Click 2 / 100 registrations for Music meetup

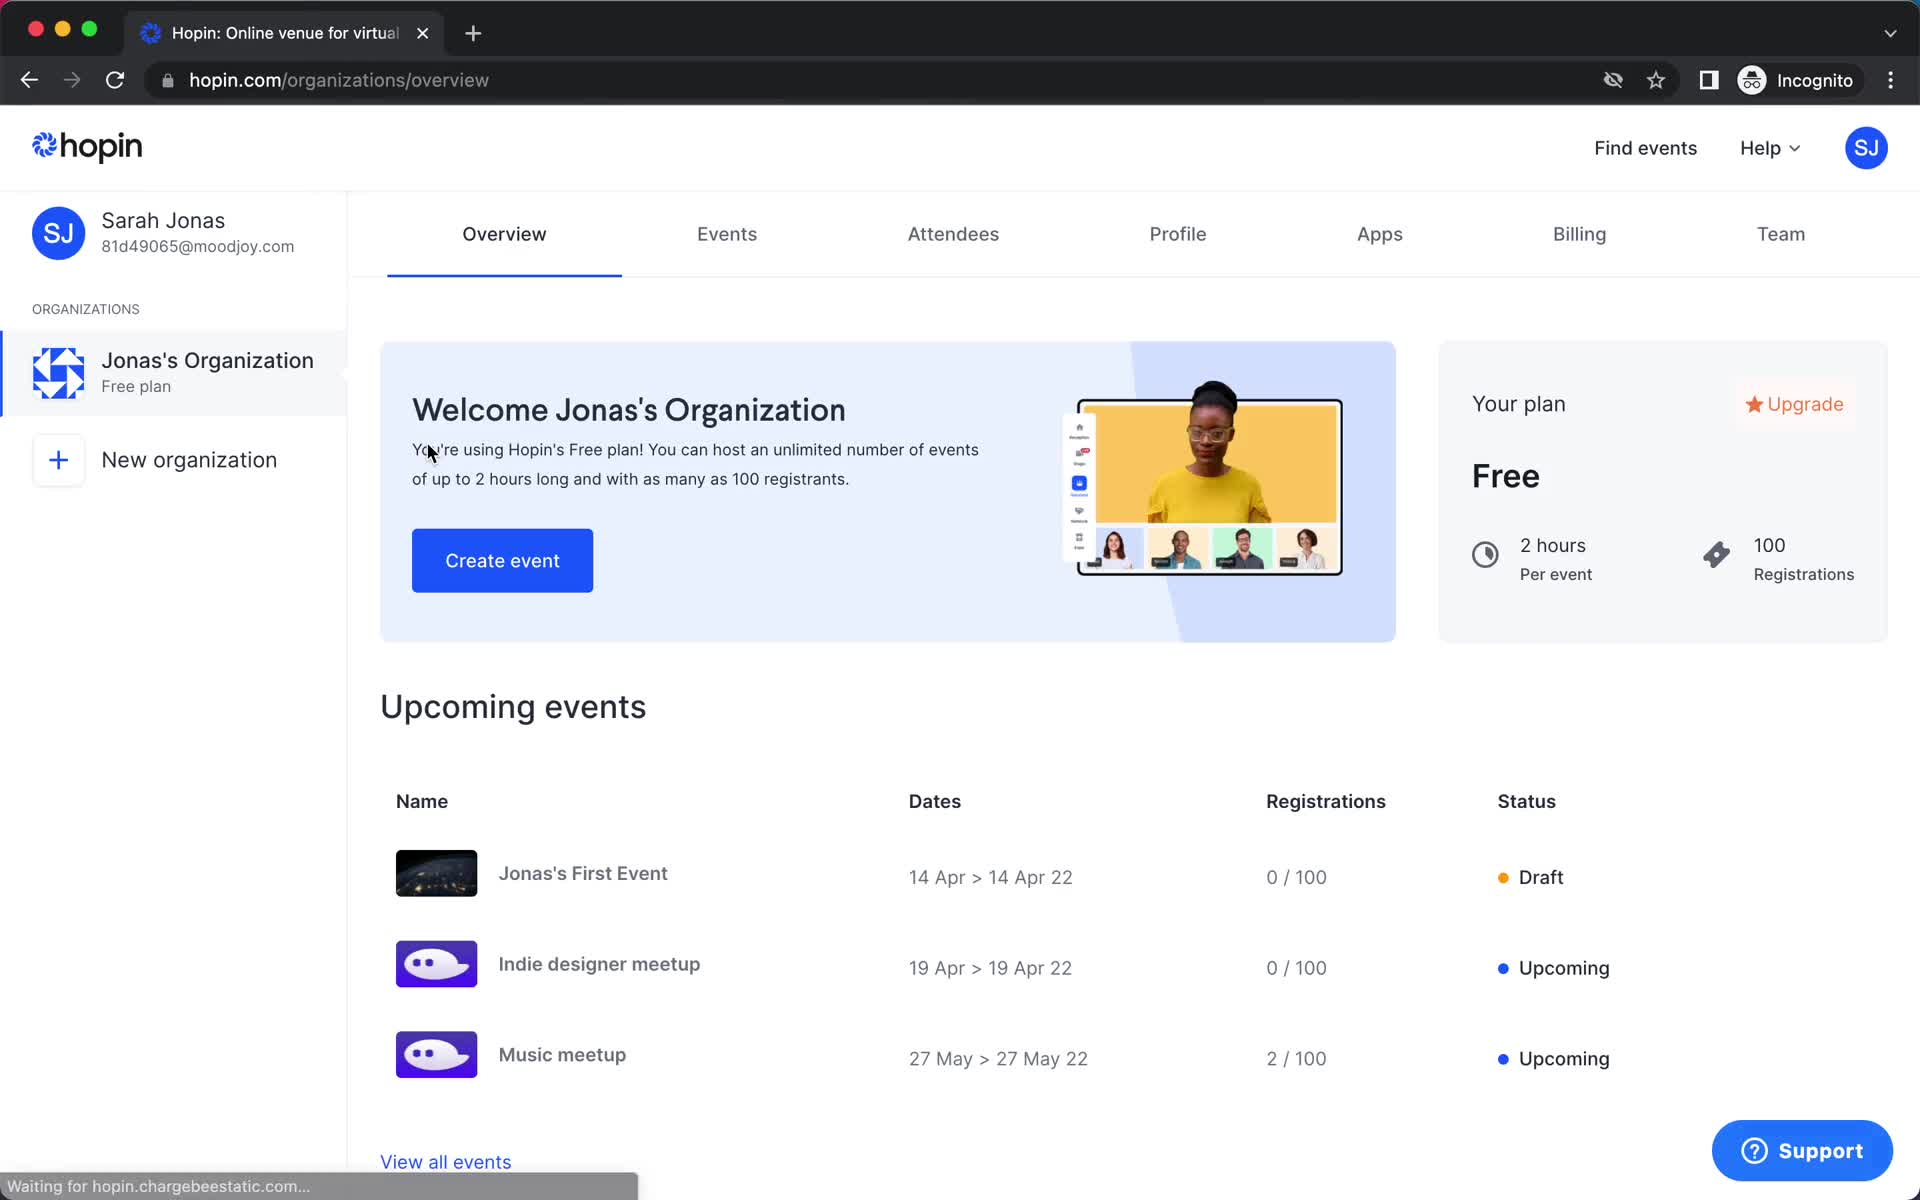pos(1296,1058)
